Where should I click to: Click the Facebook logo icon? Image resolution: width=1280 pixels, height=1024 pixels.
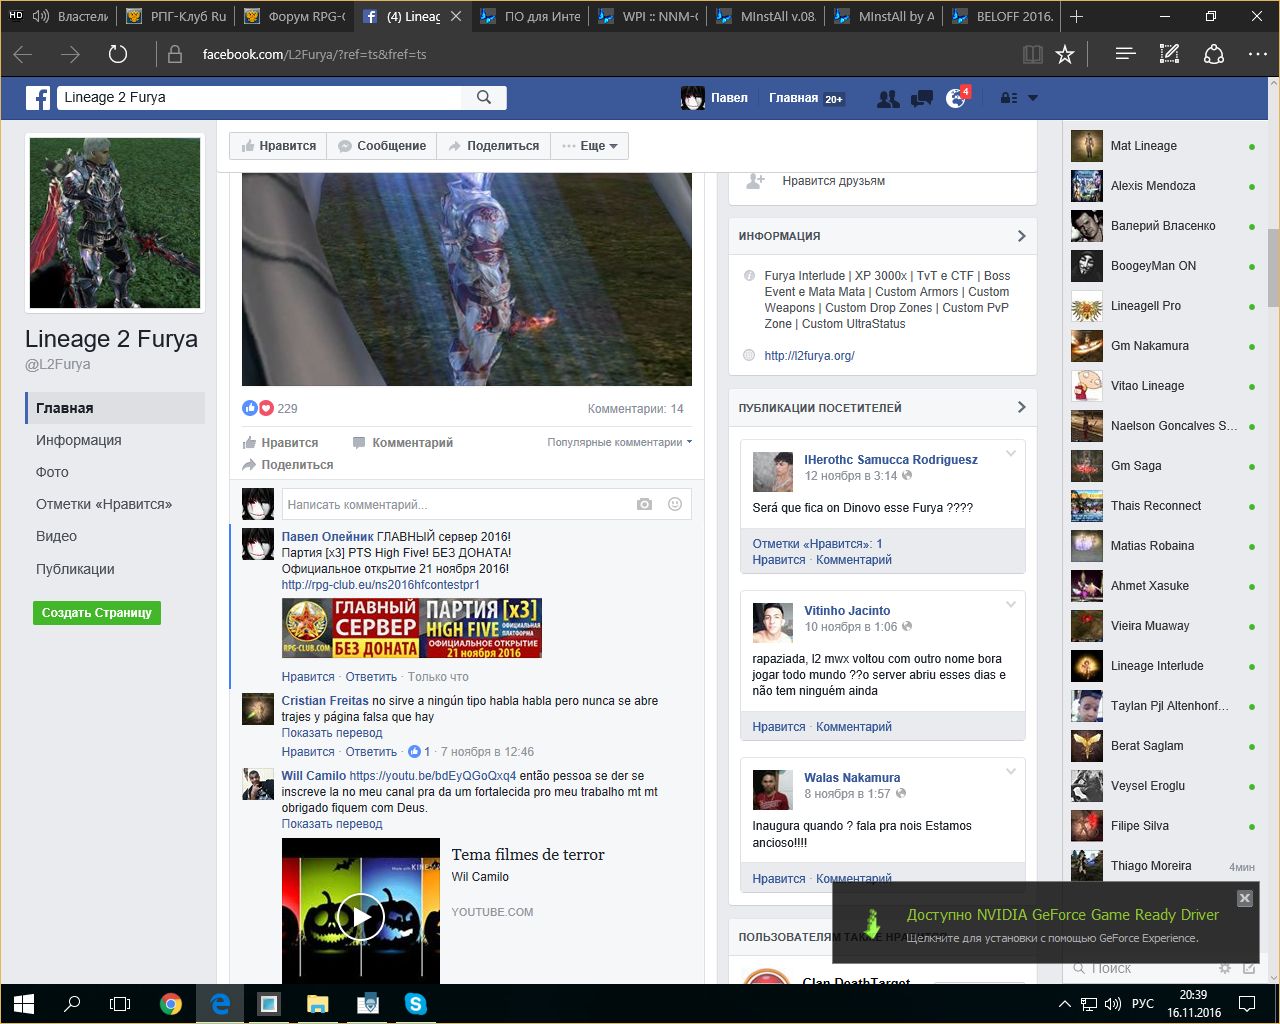point(38,98)
